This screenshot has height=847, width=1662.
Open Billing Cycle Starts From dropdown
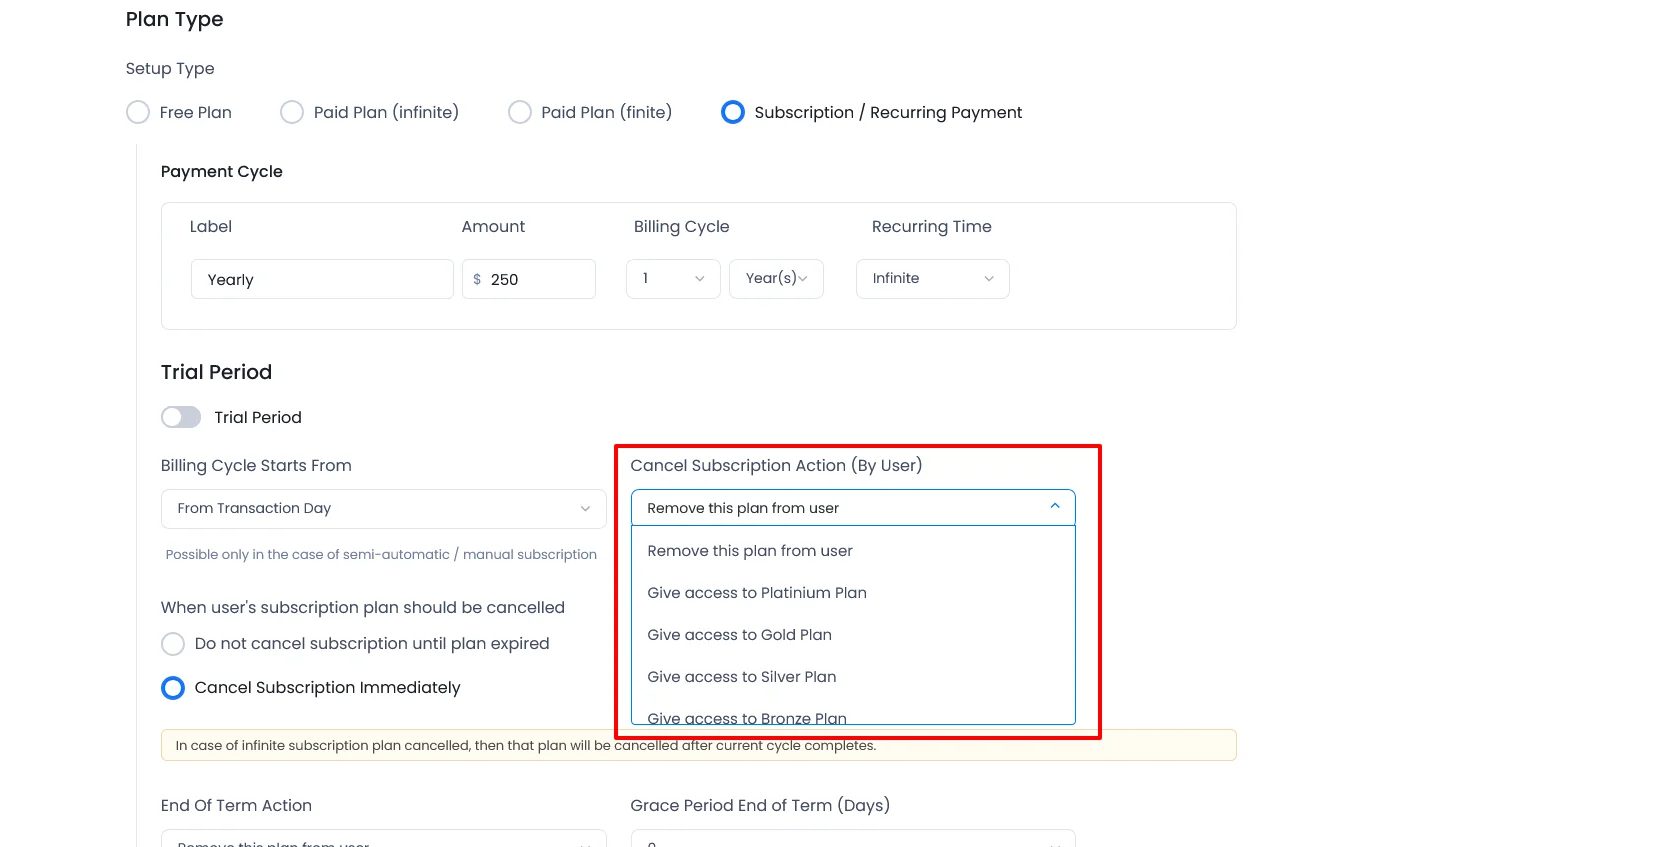pyautogui.click(x=383, y=508)
